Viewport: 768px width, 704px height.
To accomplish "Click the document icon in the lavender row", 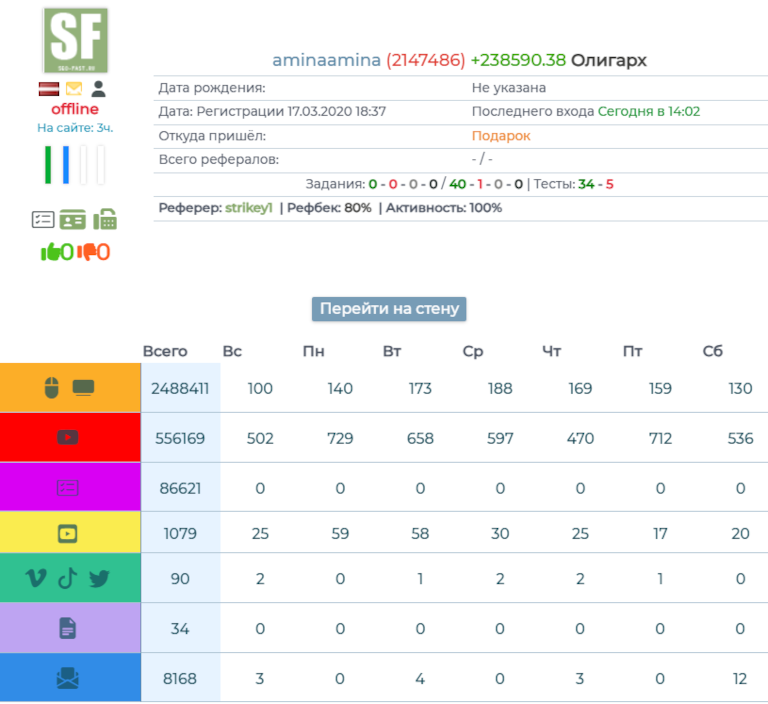I will 68,628.
